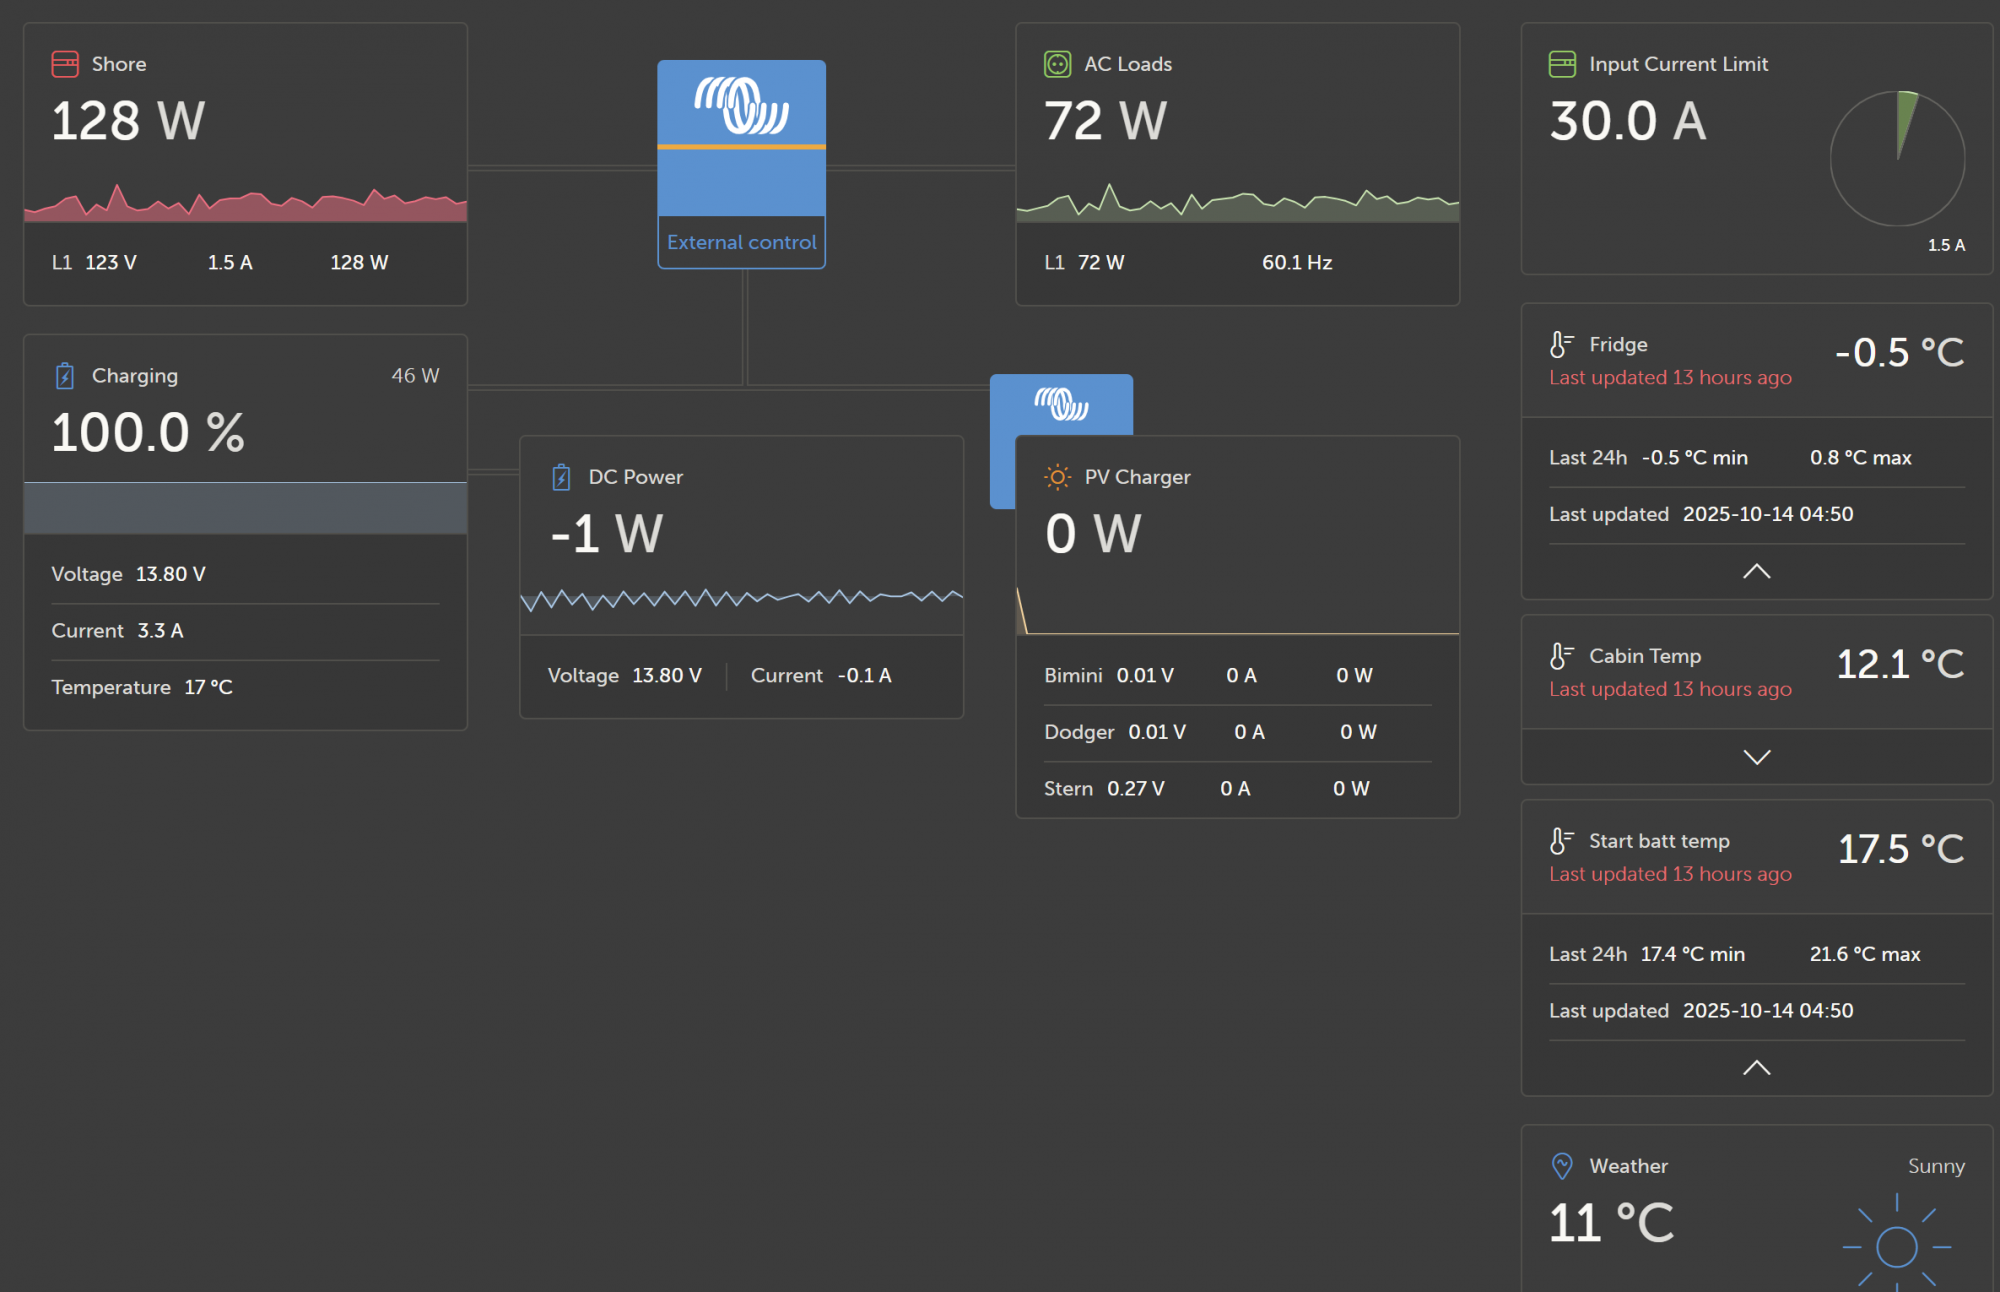Expand the Cabin Temp details

(x=1756, y=757)
